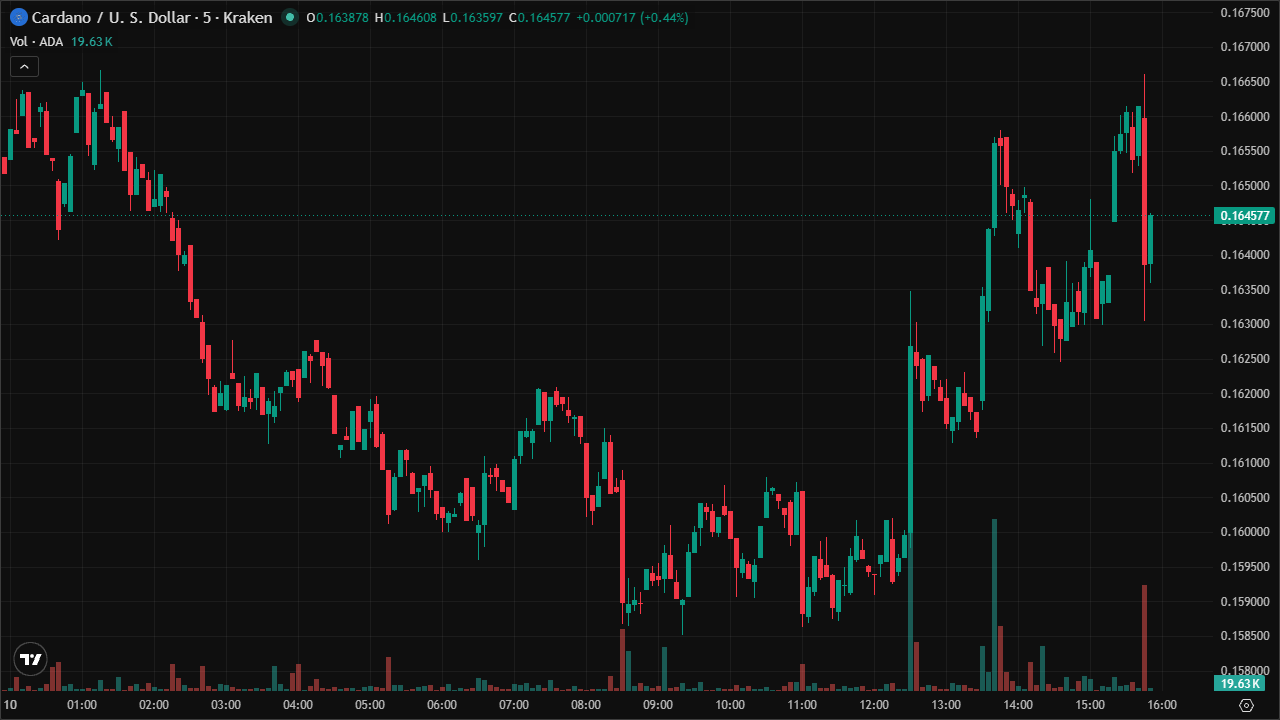Viewport: 1280px width, 720px height.
Task: Click the 09:00 time axis label
Action: [658, 705]
